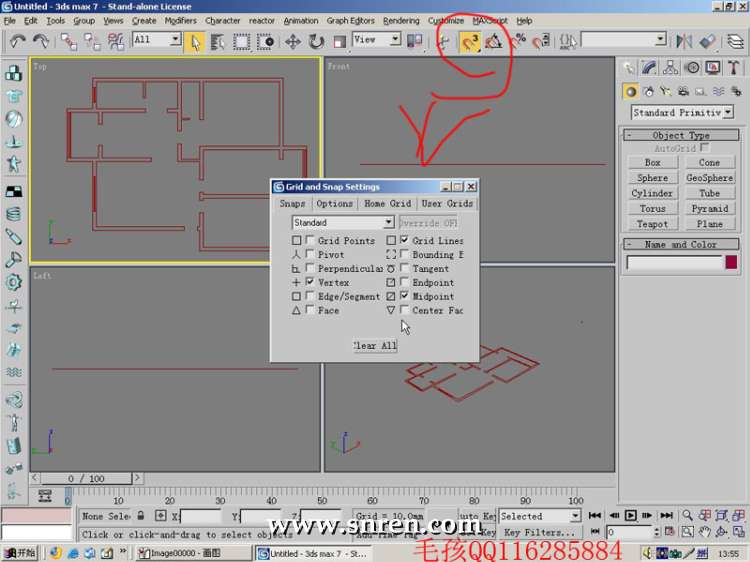Image resolution: width=750 pixels, height=562 pixels.
Task: Click the Key Filters button
Action: [540, 532]
